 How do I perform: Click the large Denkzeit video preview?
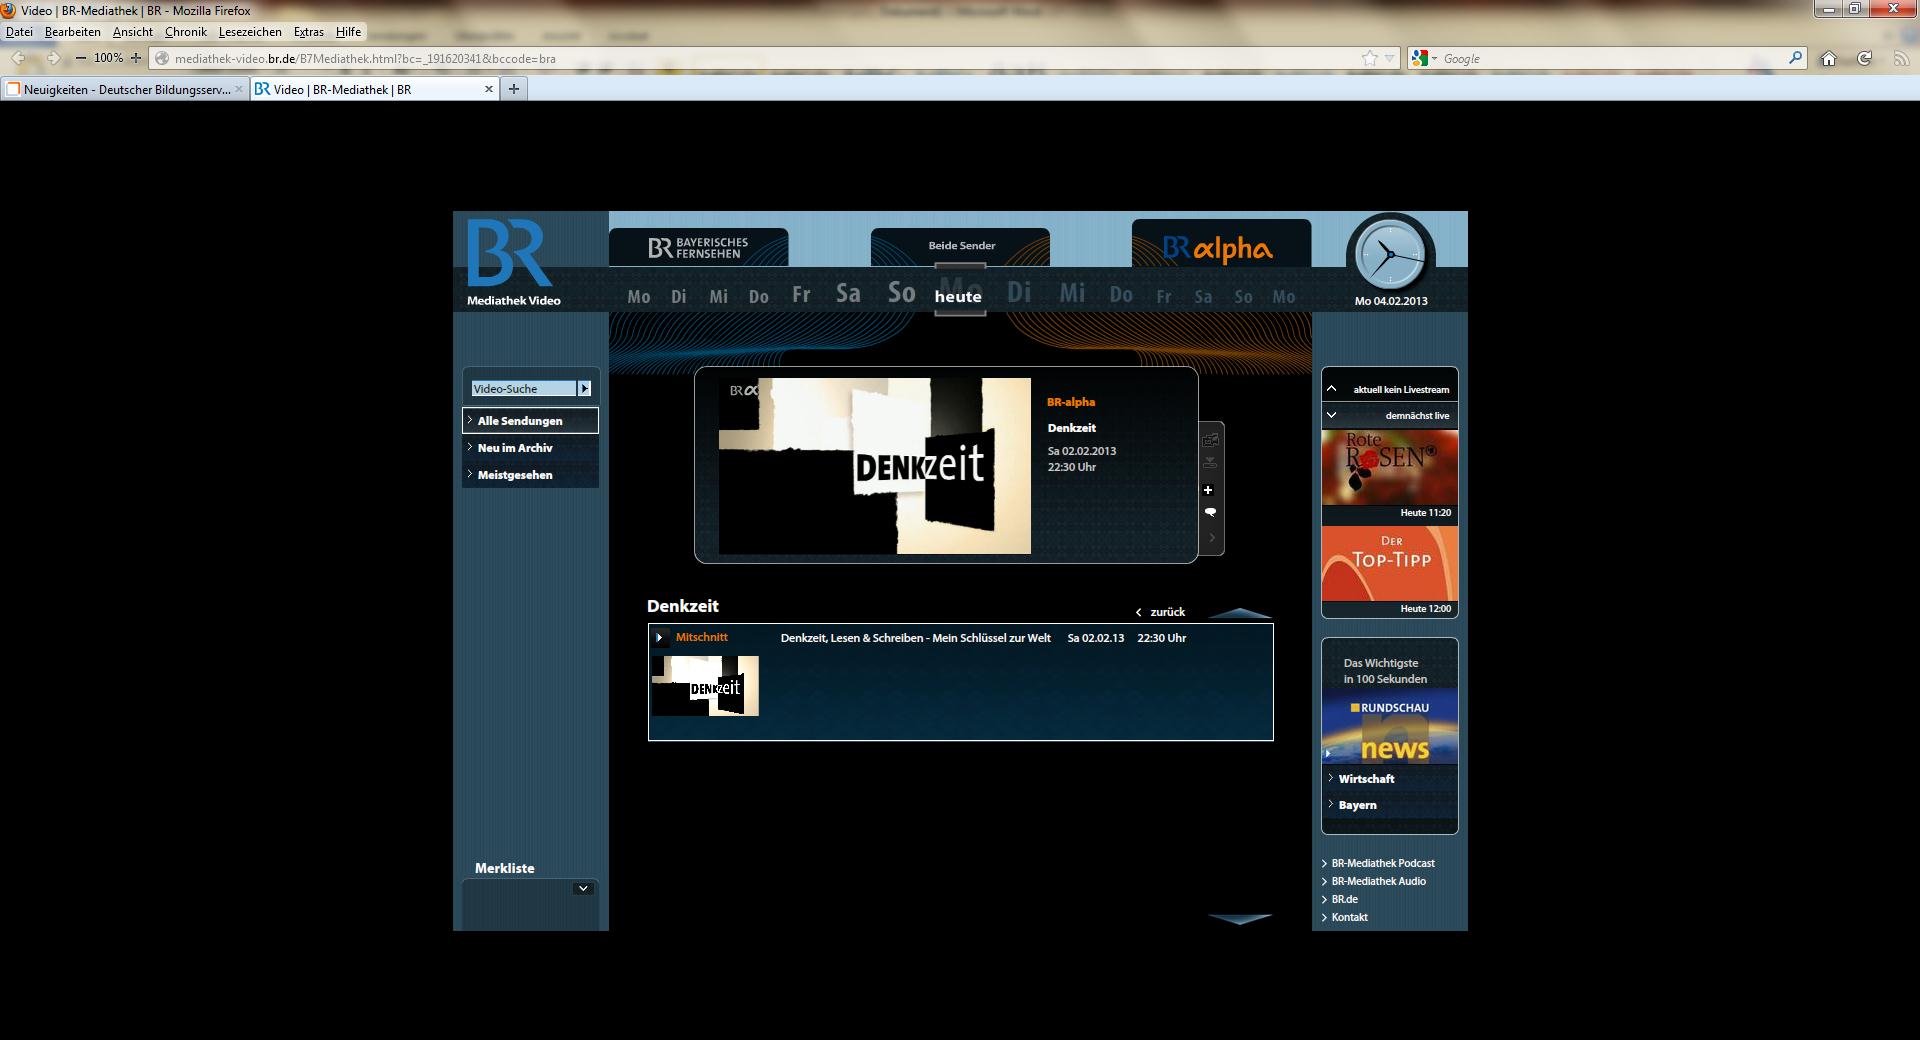[x=875, y=466]
